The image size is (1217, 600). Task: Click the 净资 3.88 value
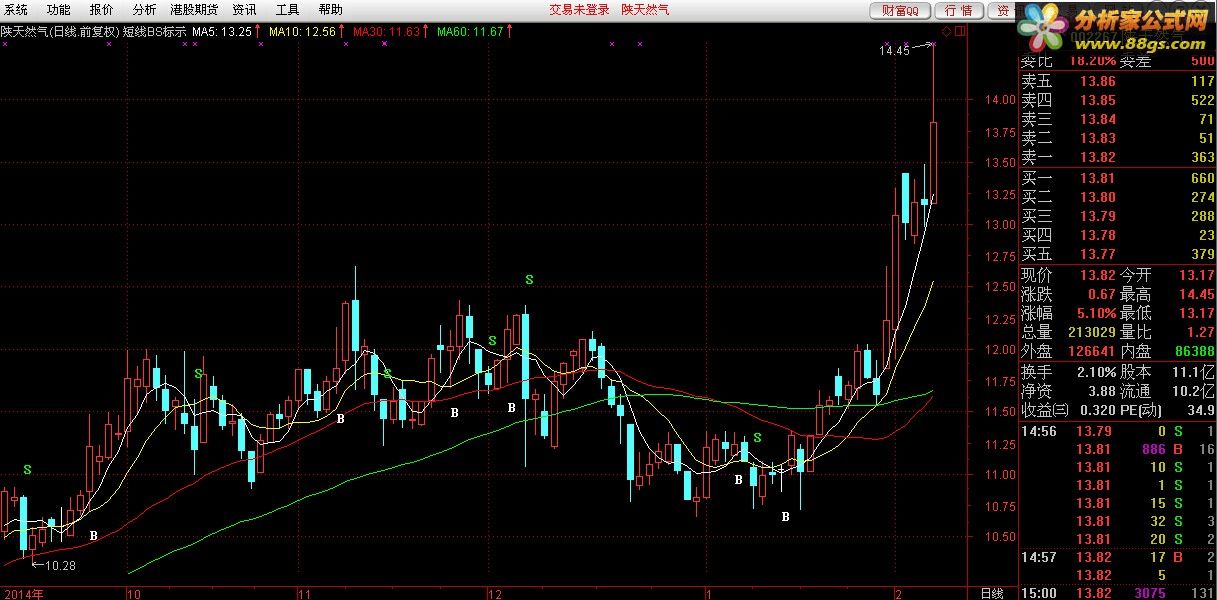[1102, 390]
